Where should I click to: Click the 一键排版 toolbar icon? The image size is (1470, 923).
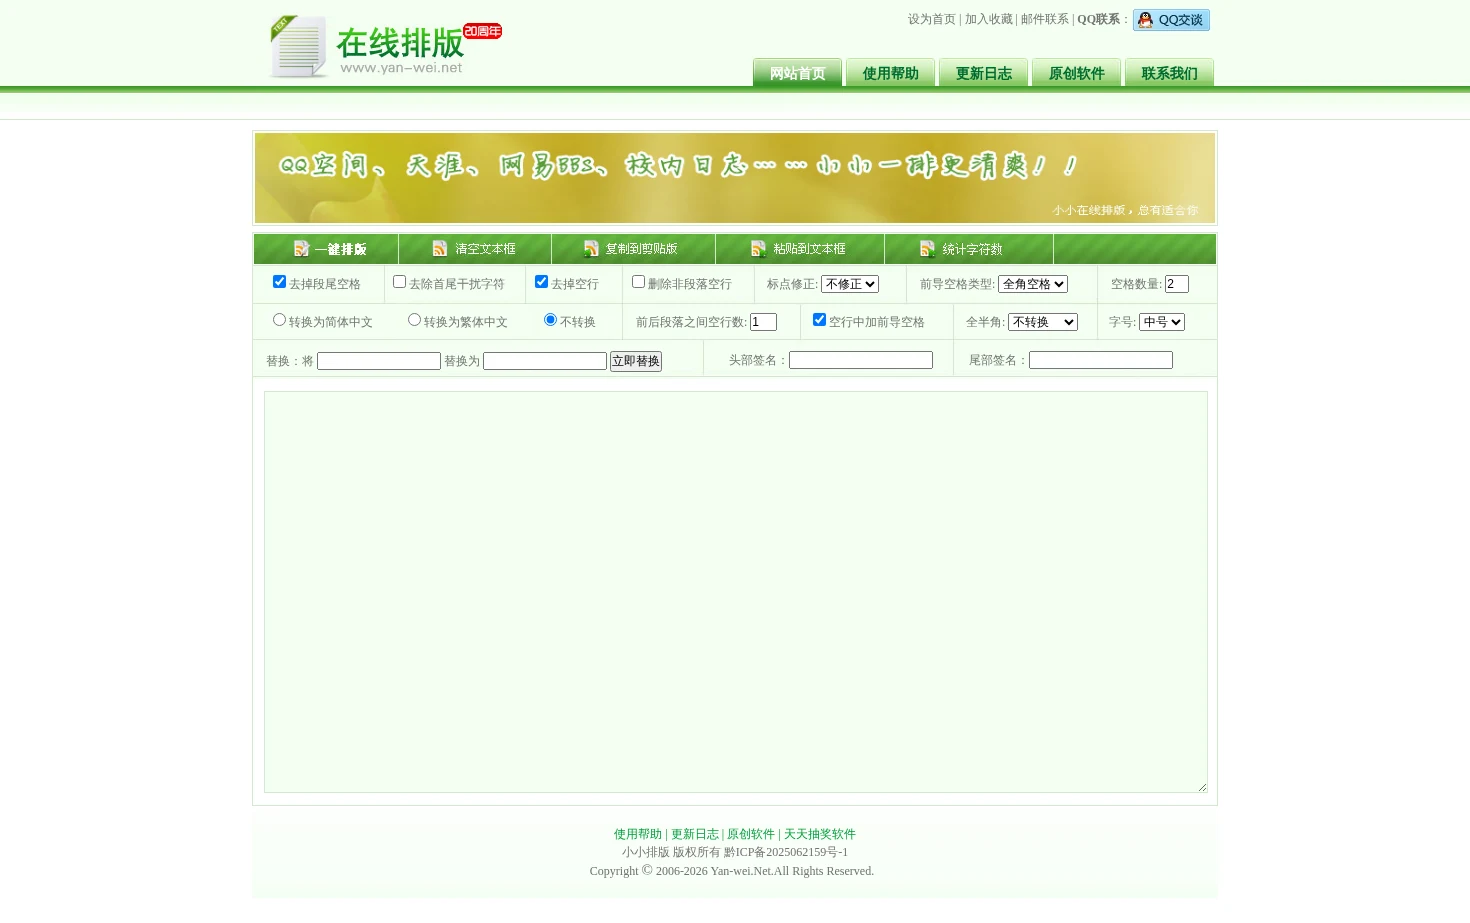[301, 248]
